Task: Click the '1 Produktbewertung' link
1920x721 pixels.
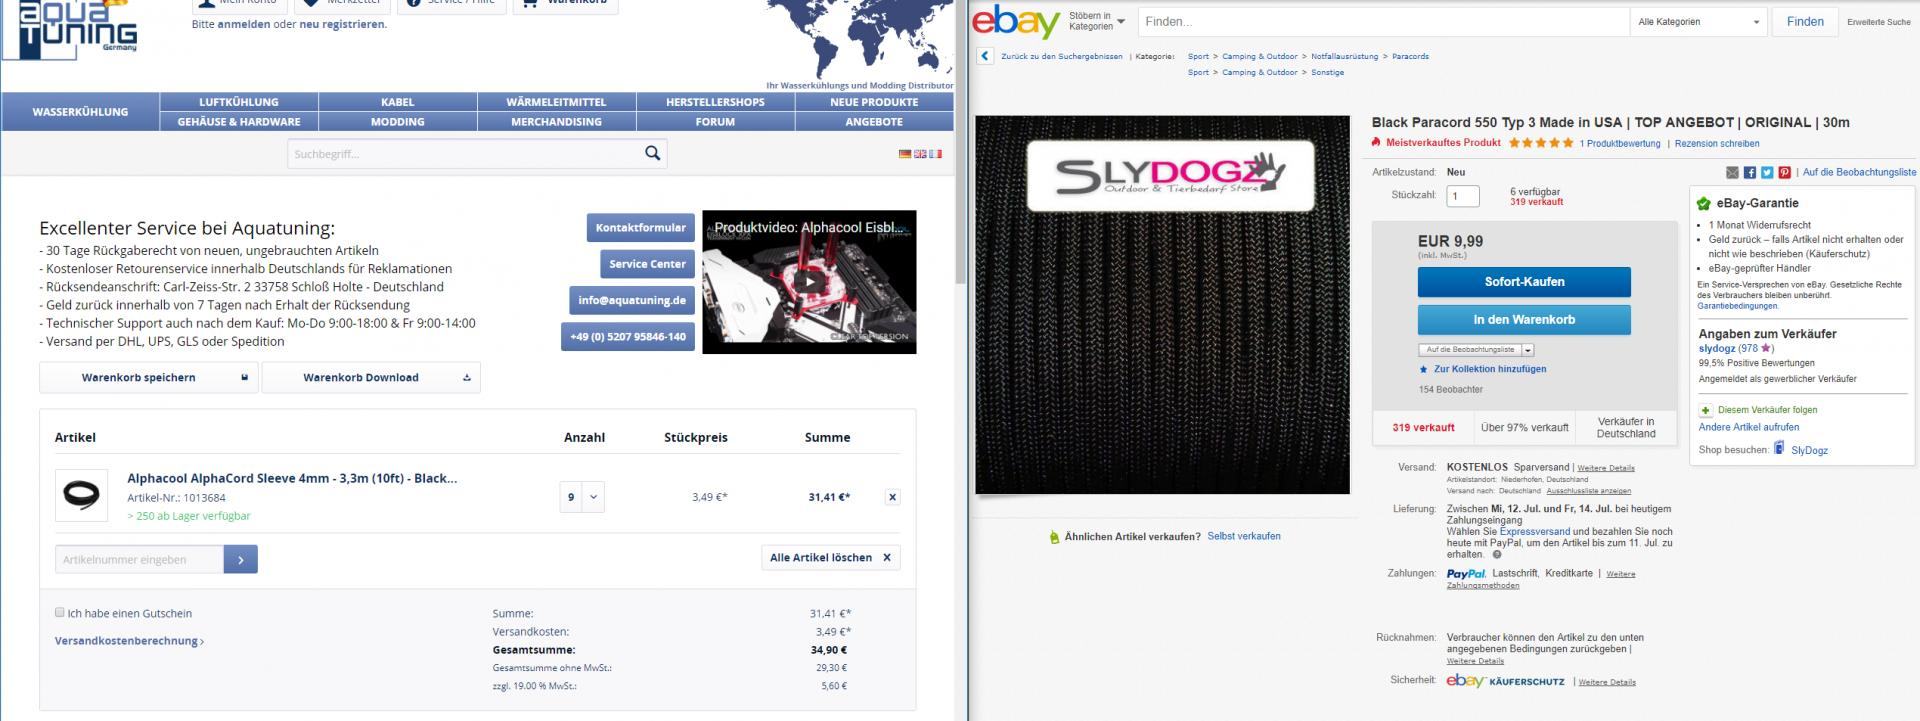Action: click(1620, 143)
